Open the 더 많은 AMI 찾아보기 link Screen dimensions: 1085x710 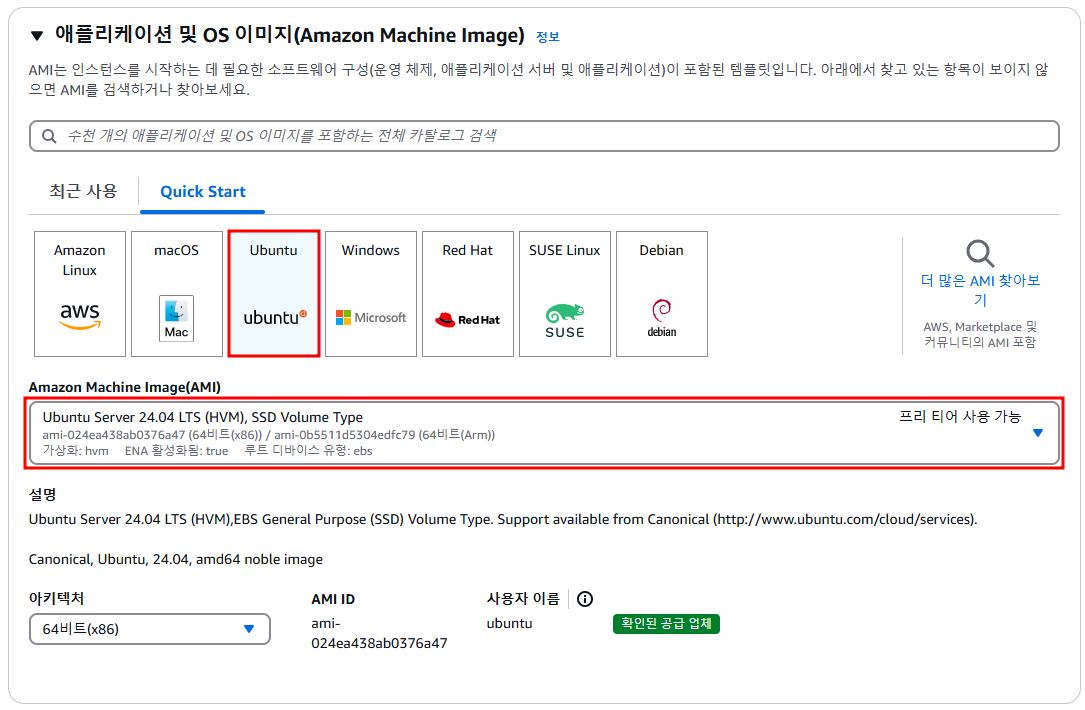pos(980,290)
